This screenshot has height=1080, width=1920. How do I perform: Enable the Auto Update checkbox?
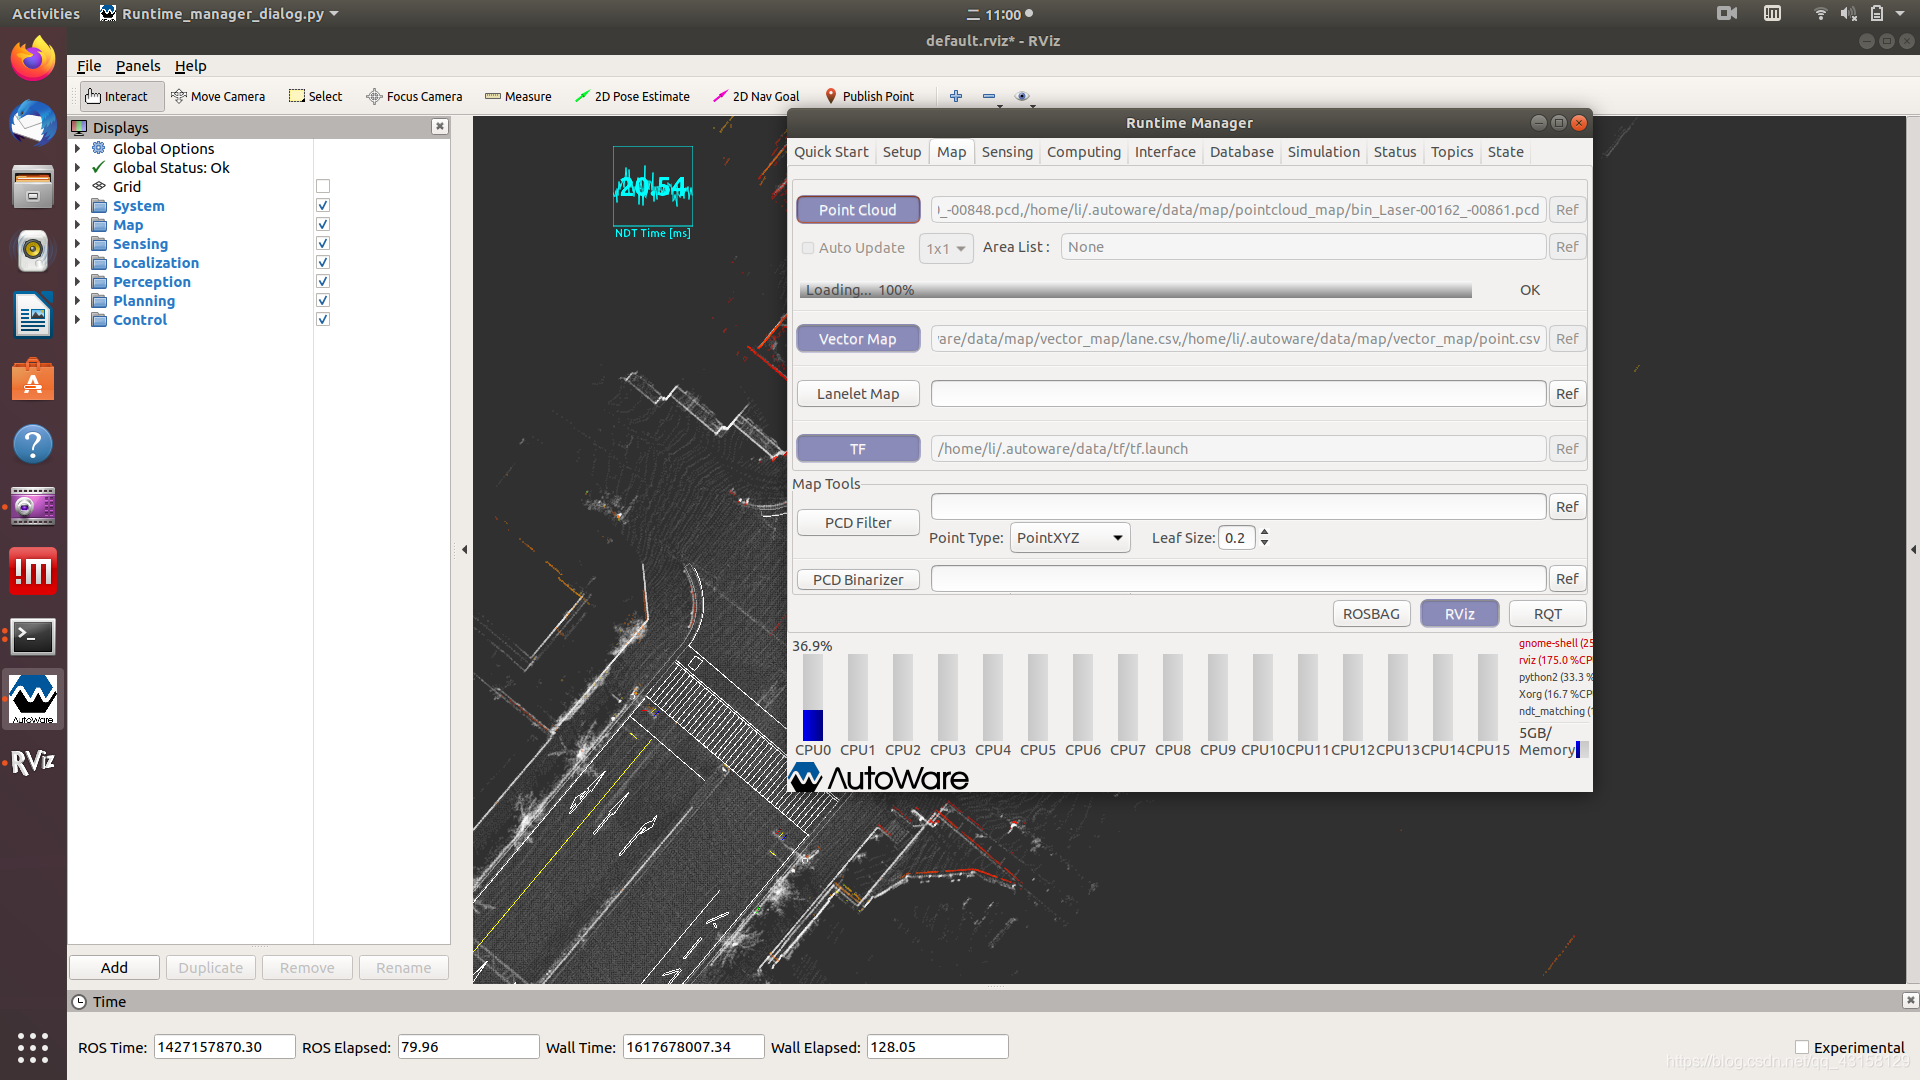(808, 248)
